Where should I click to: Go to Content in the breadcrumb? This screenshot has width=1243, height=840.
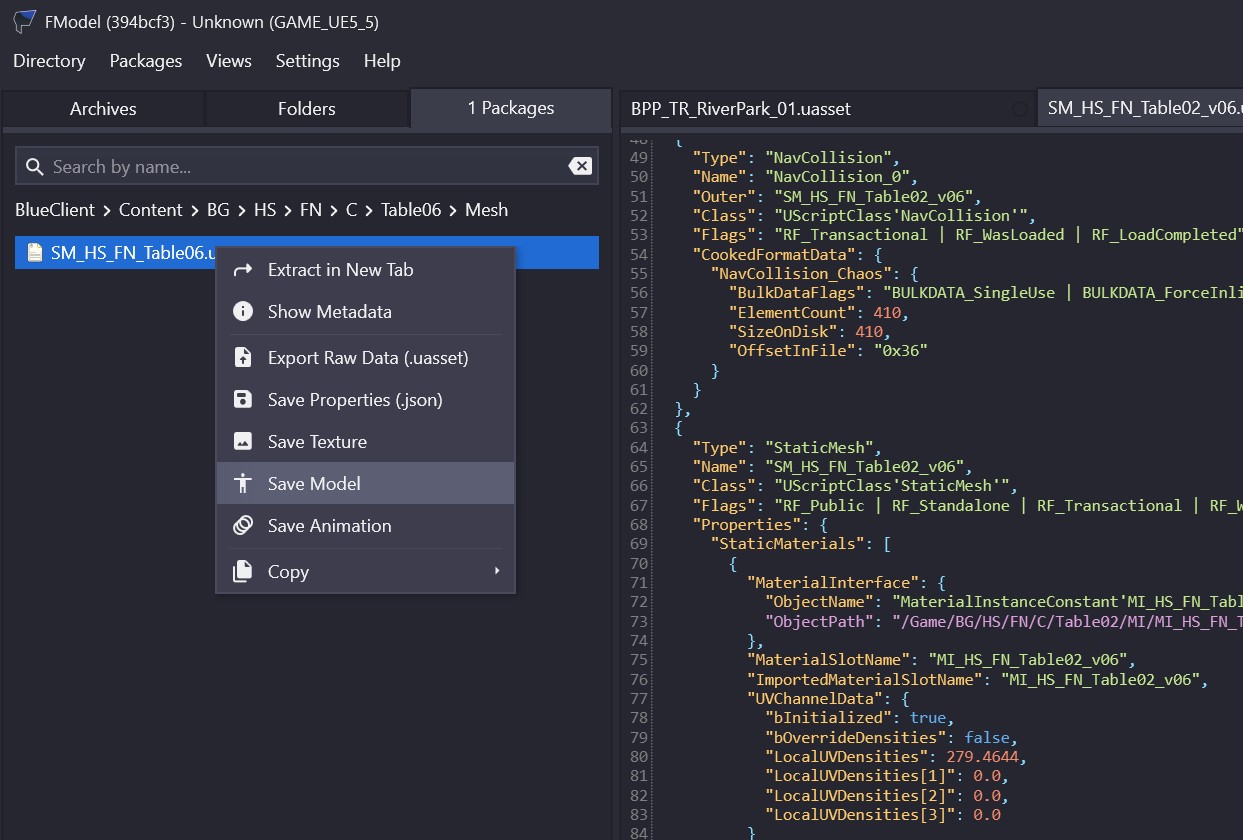(151, 210)
